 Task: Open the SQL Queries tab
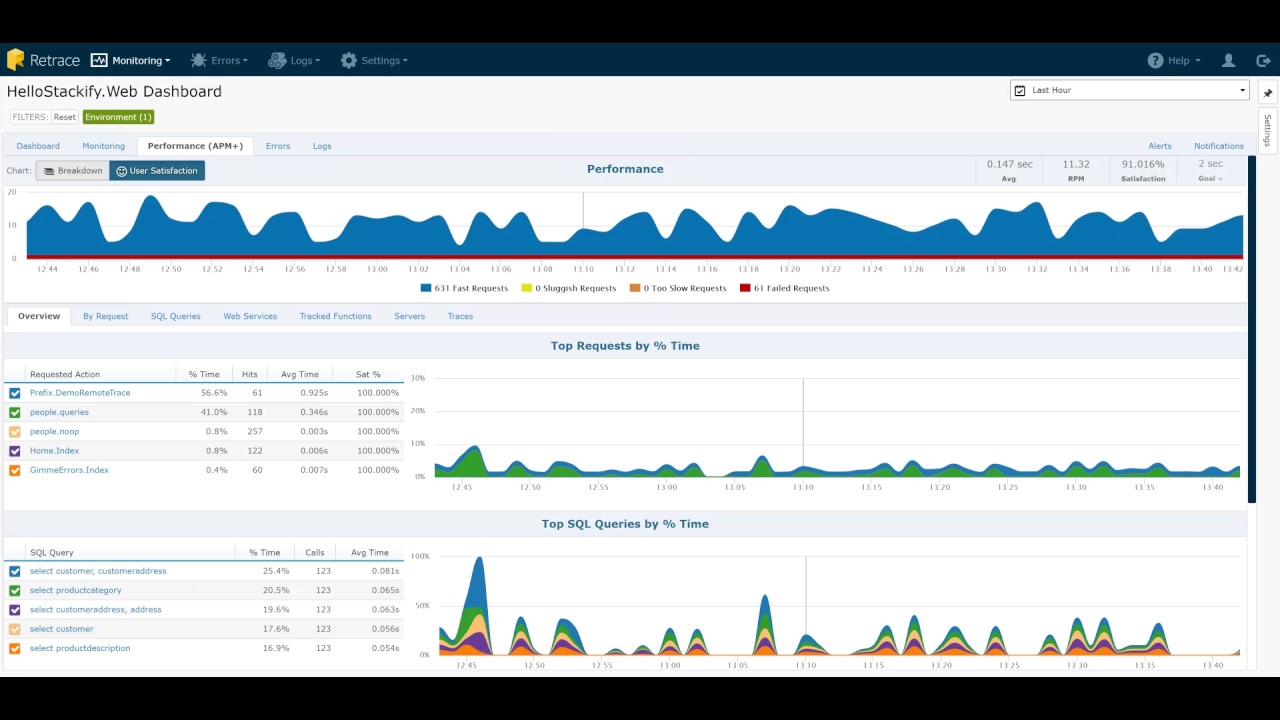click(x=176, y=316)
